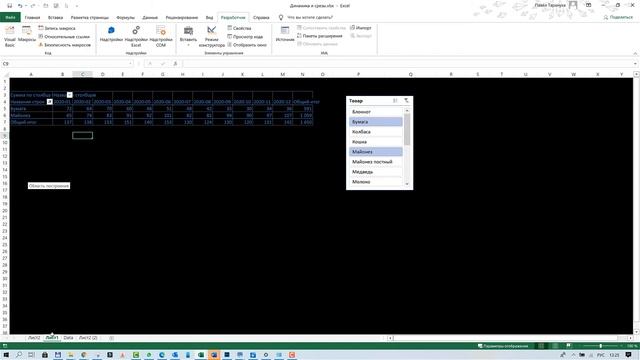Collapse the ribbon with the chevron
640x360 pixels.
[x=635, y=53]
